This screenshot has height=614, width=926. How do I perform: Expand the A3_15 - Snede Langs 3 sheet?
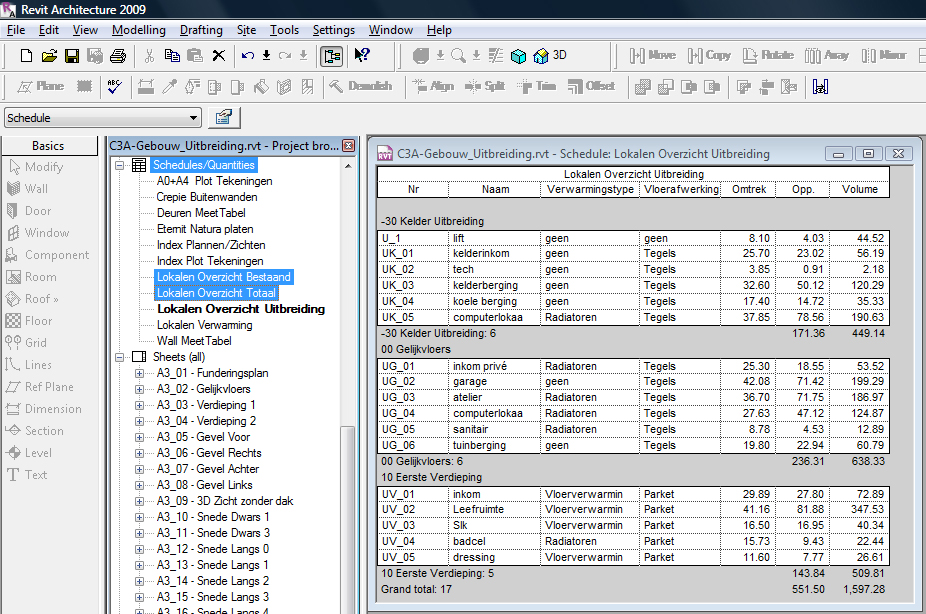pyautogui.click(x=139, y=597)
